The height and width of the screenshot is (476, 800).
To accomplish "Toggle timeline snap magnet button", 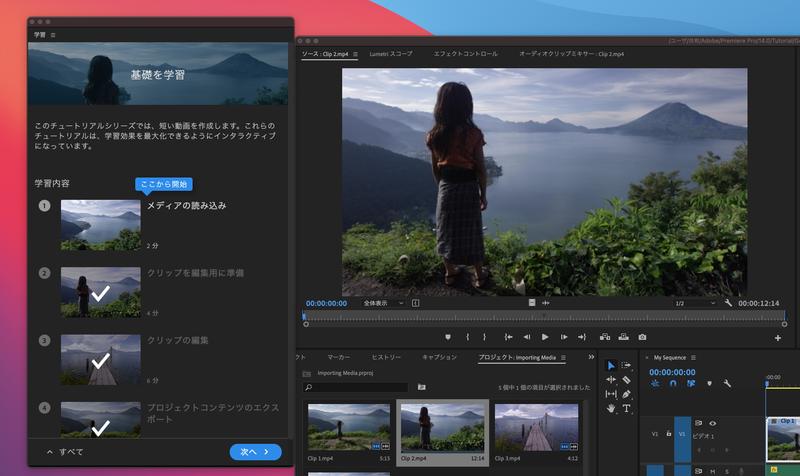I will [673, 383].
